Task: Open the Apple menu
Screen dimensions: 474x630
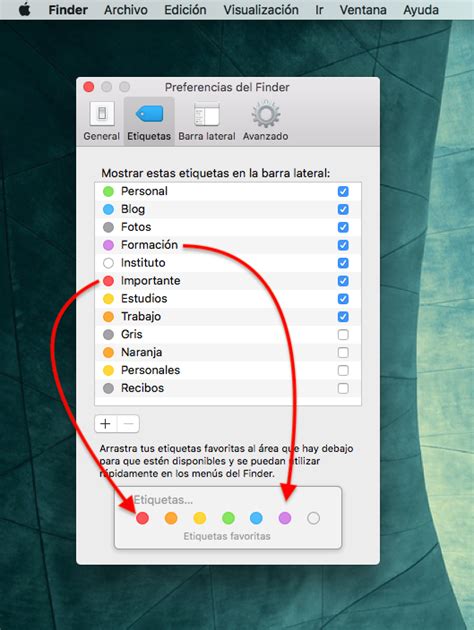Action: click(x=25, y=9)
